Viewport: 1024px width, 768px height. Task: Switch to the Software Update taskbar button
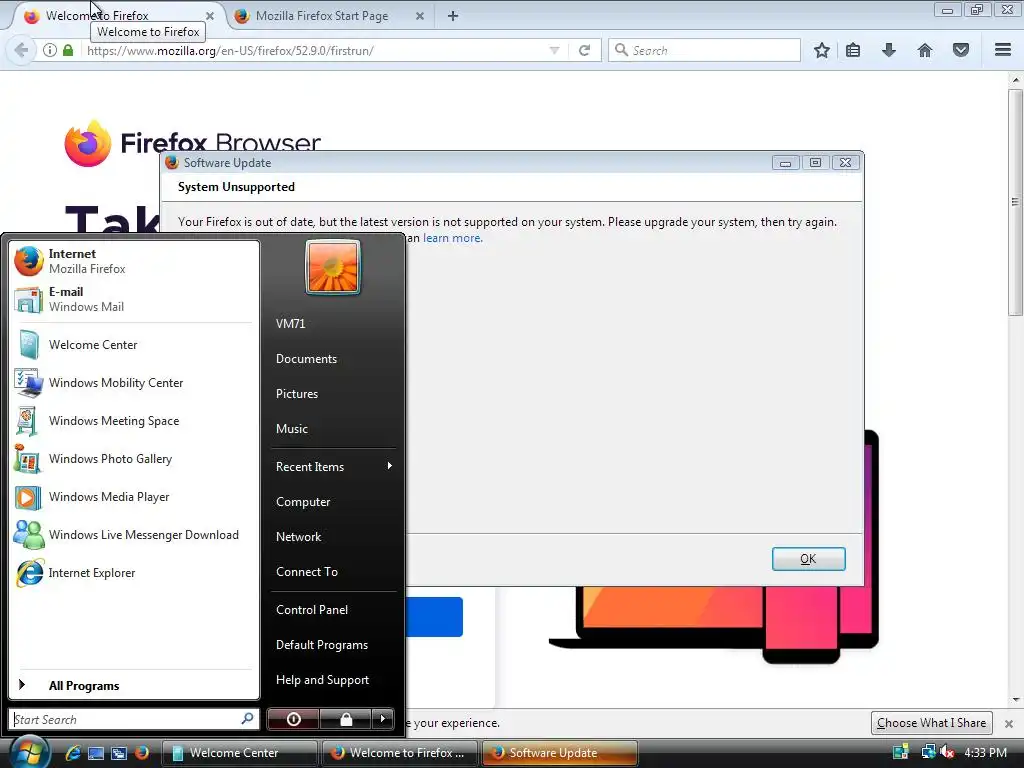click(x=559, y=753)
